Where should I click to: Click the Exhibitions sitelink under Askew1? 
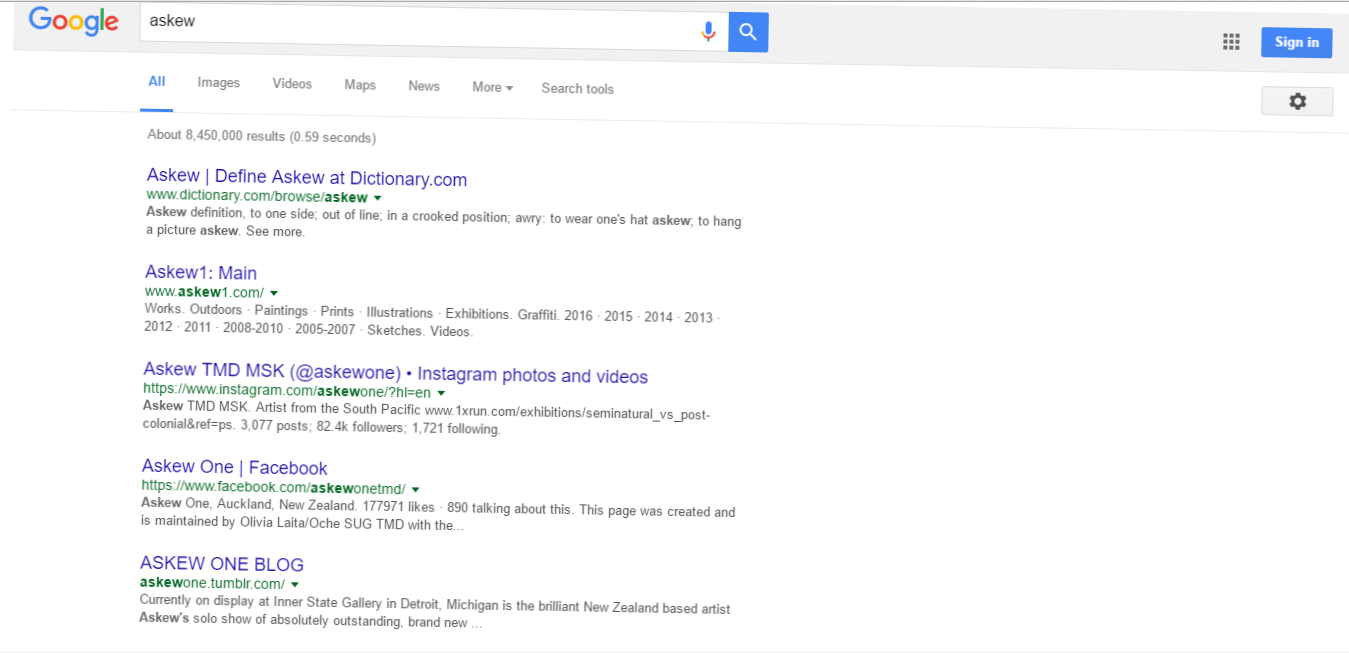478,313
